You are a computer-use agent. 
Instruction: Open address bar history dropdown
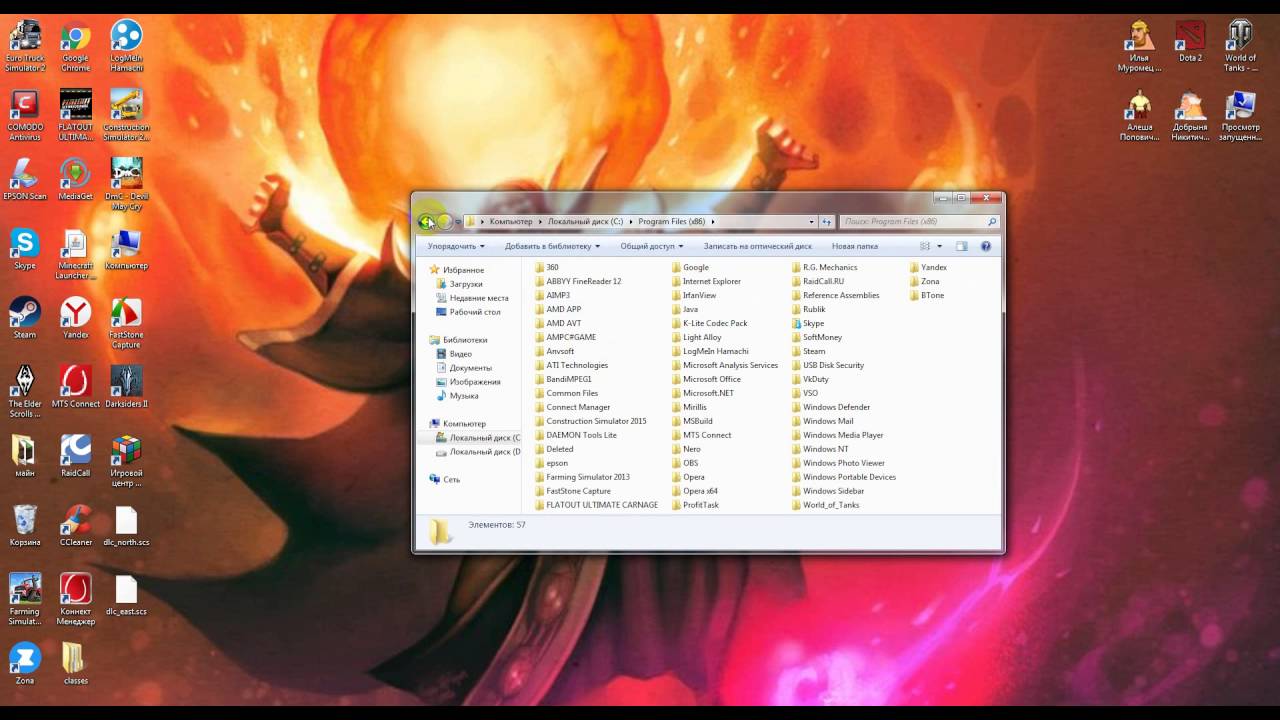coord(811,222)
